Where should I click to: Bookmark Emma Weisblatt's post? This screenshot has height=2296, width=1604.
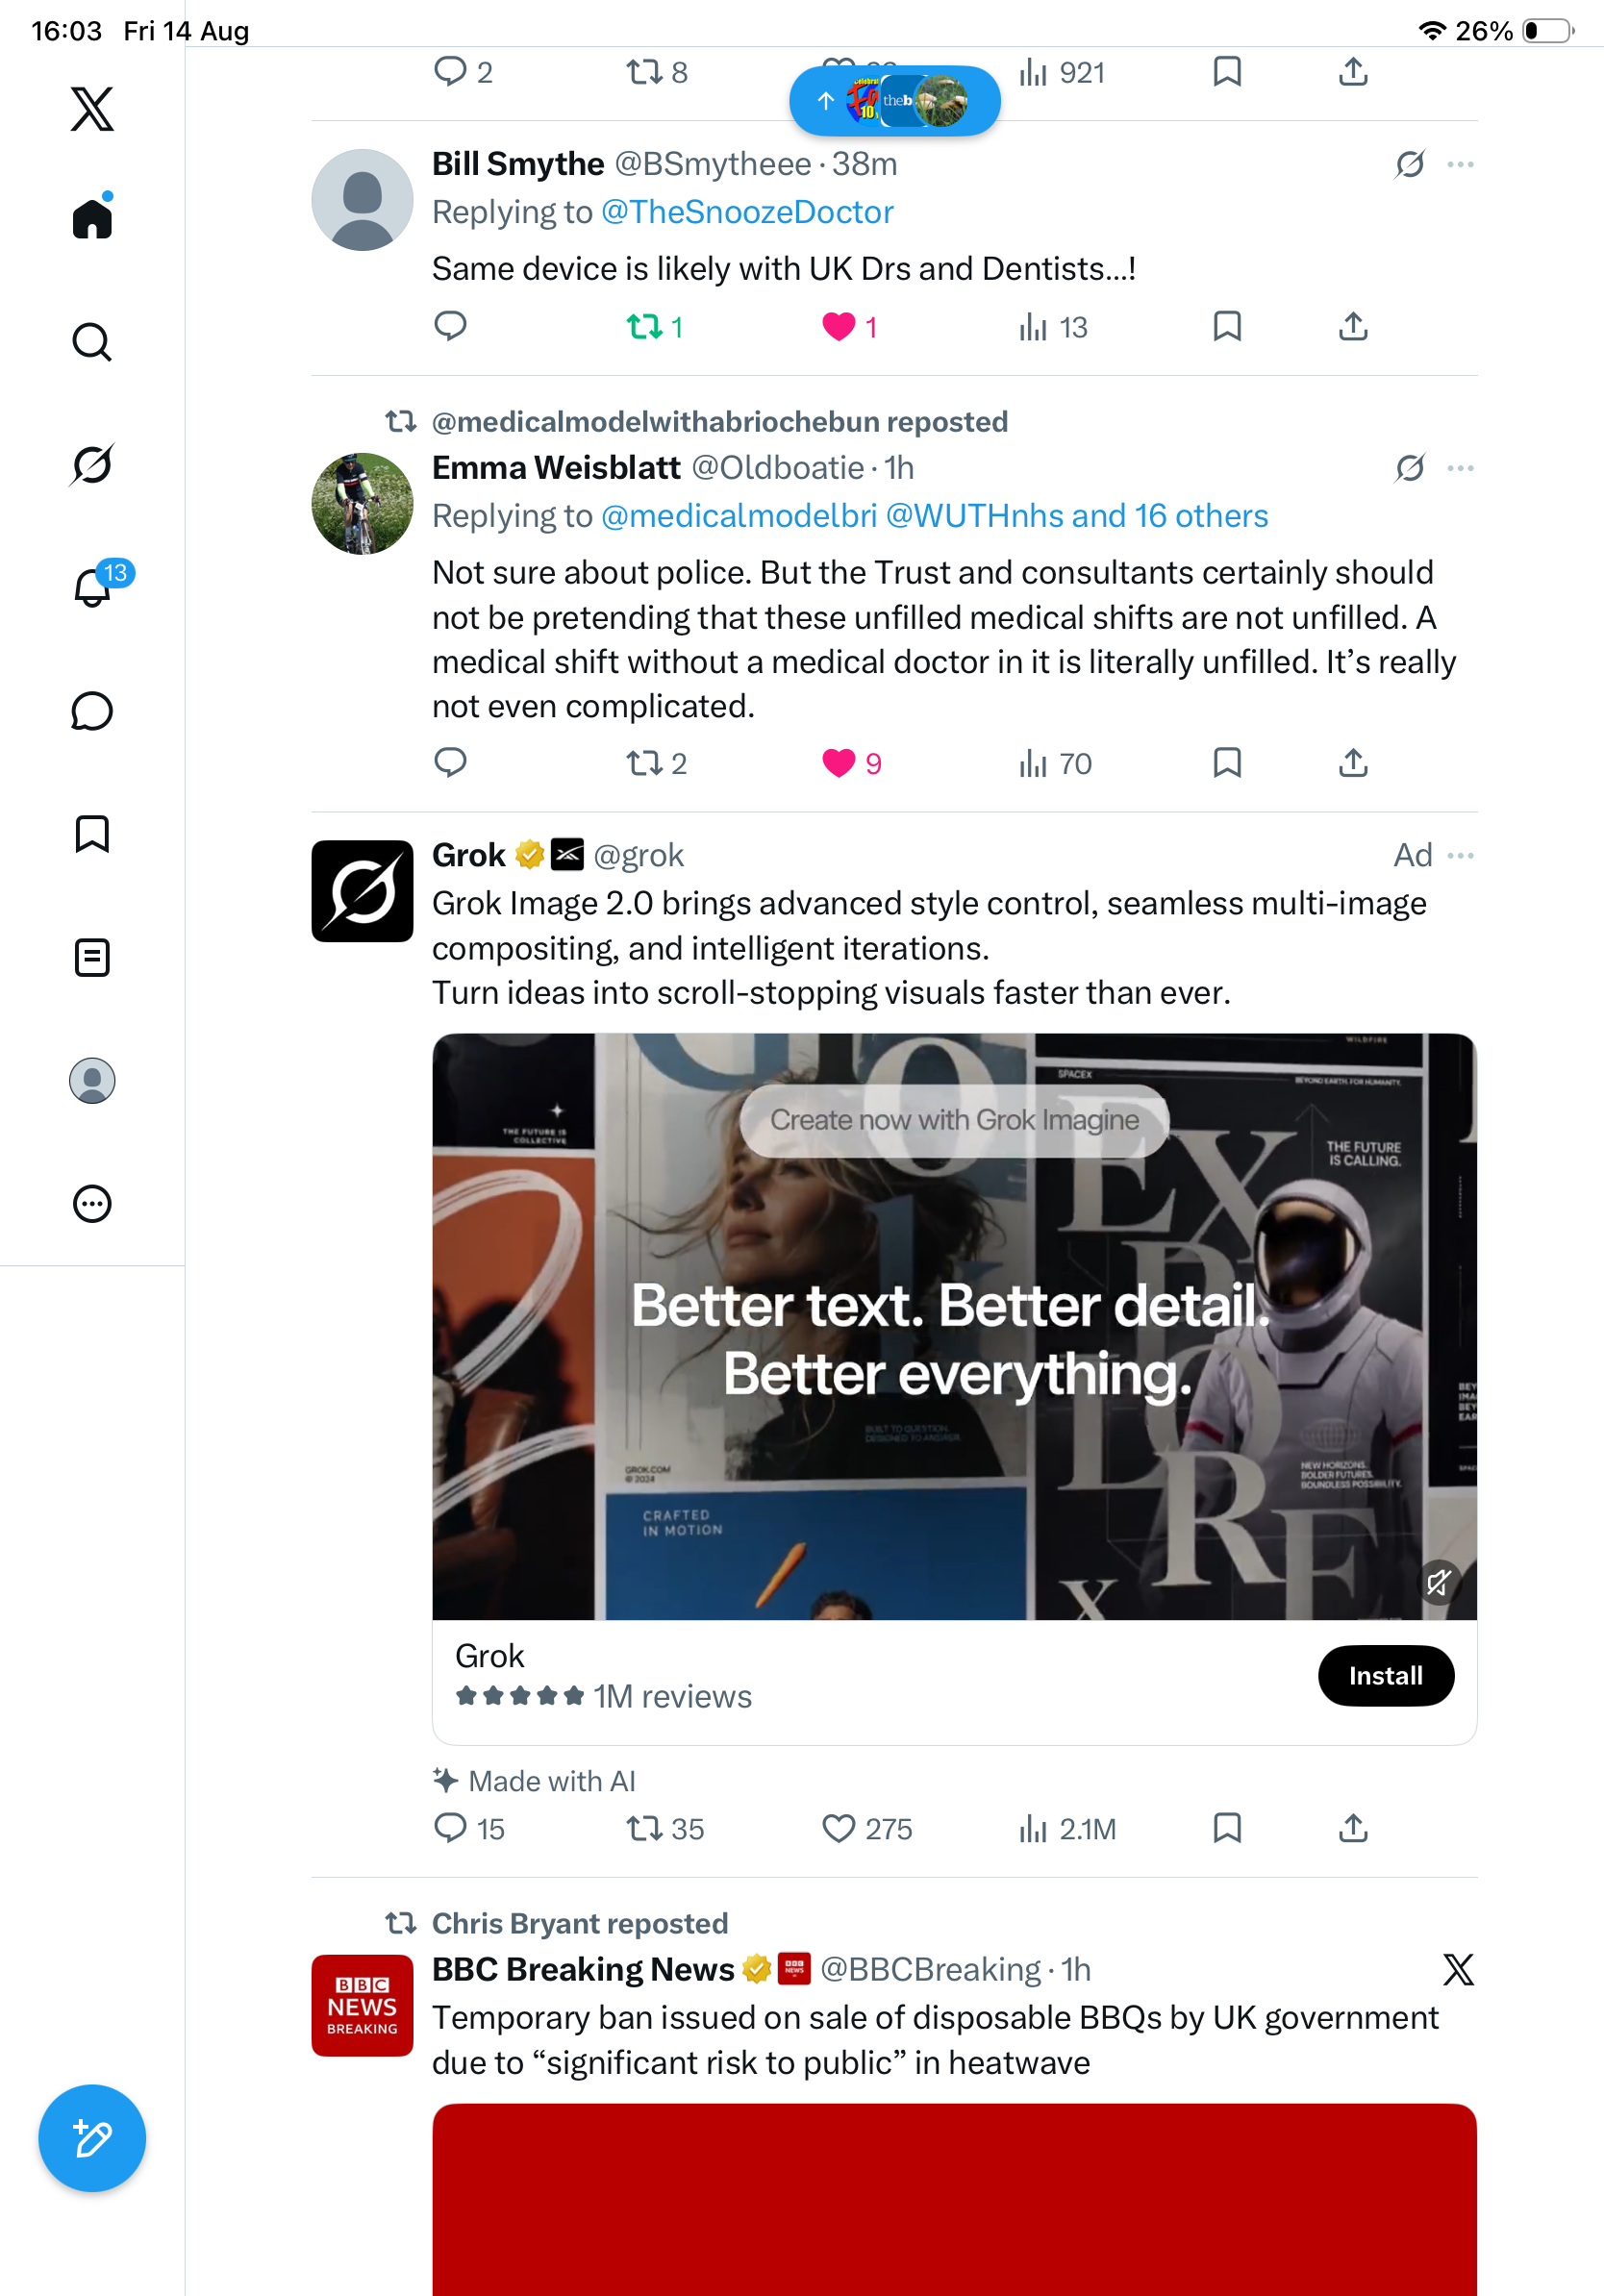[1227, 763]
